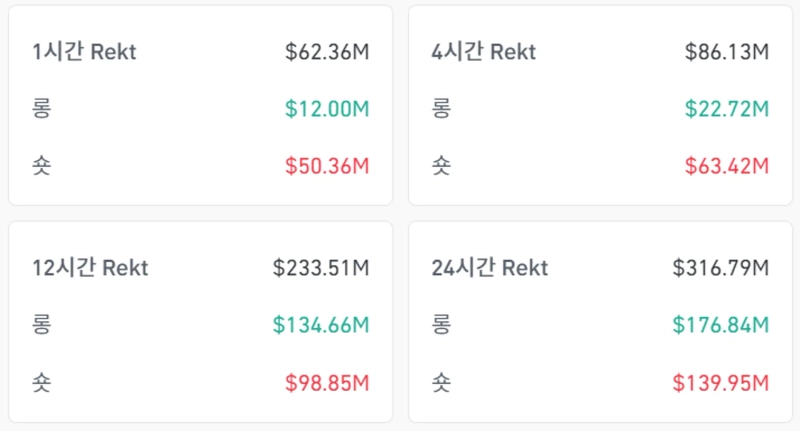
Task: Click the 롱 label in 1시간 card
Action: click(x=41, y=109)
